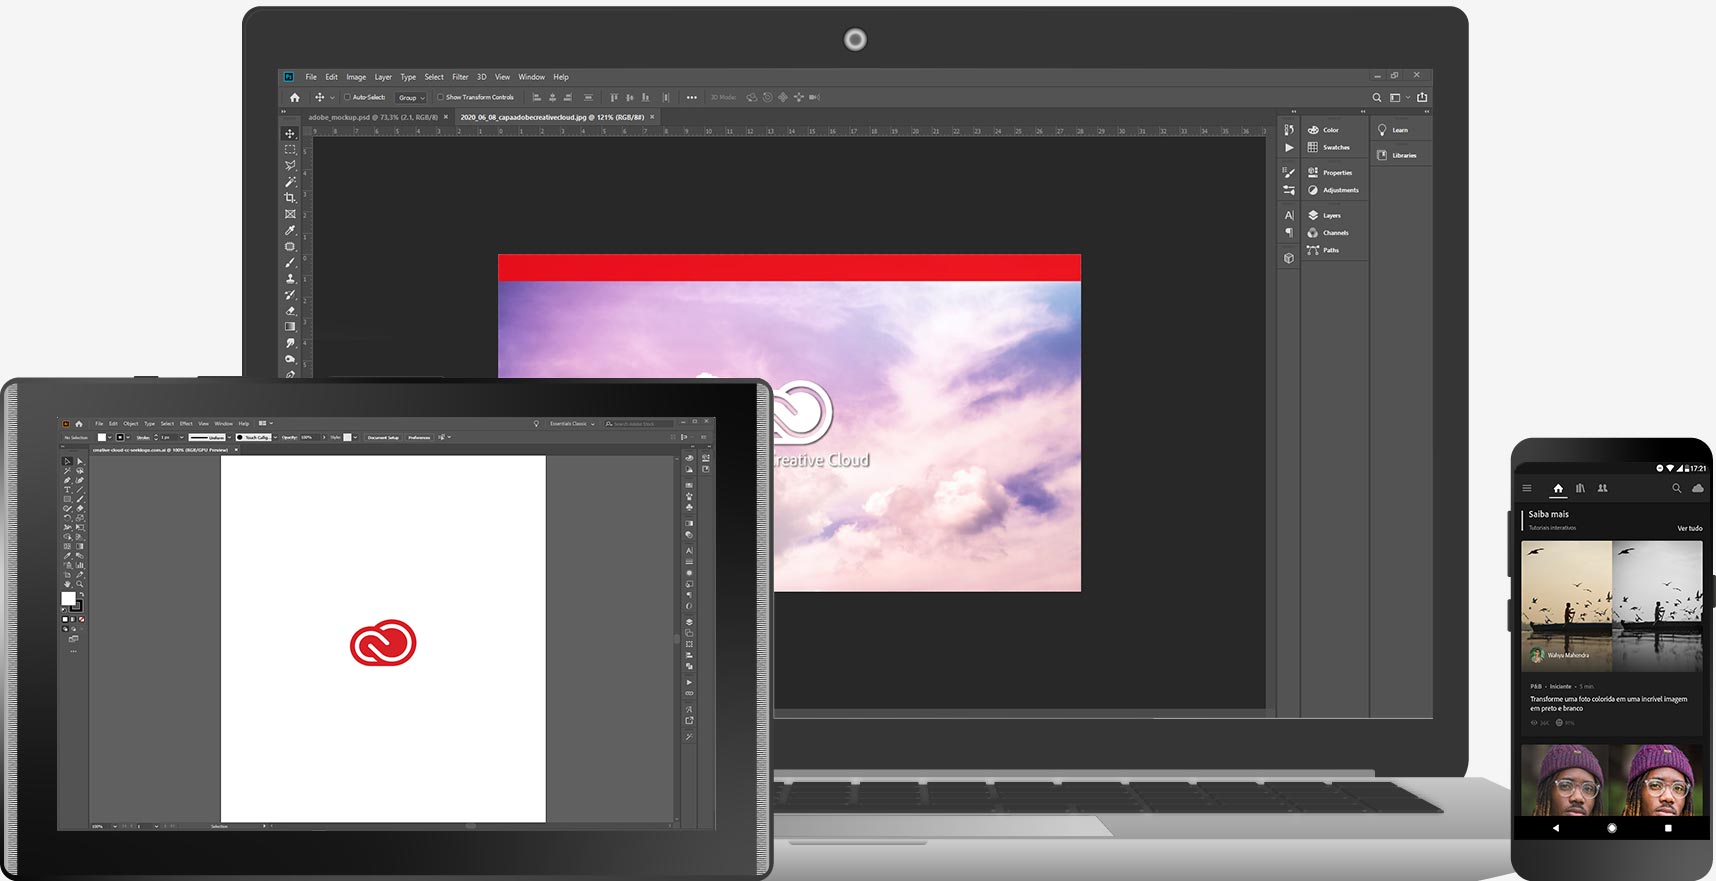
Task: Open the Illustrator Object menu
Action: click(x=131, y=424)
